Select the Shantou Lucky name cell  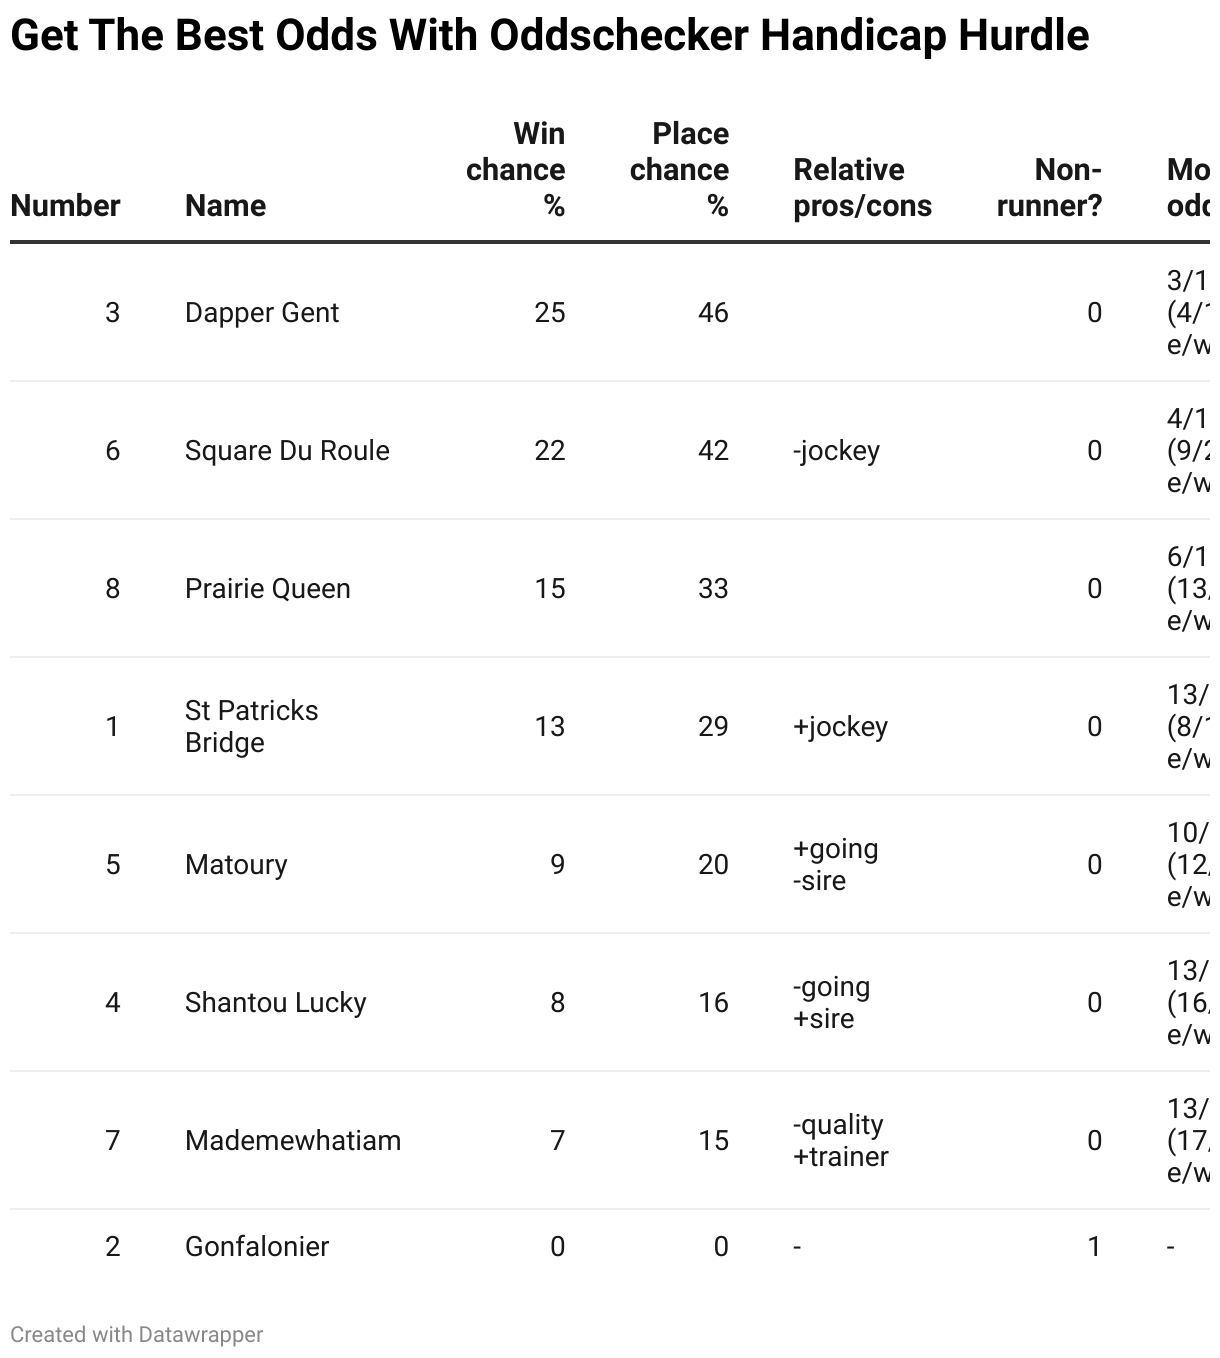point(275,1003)
